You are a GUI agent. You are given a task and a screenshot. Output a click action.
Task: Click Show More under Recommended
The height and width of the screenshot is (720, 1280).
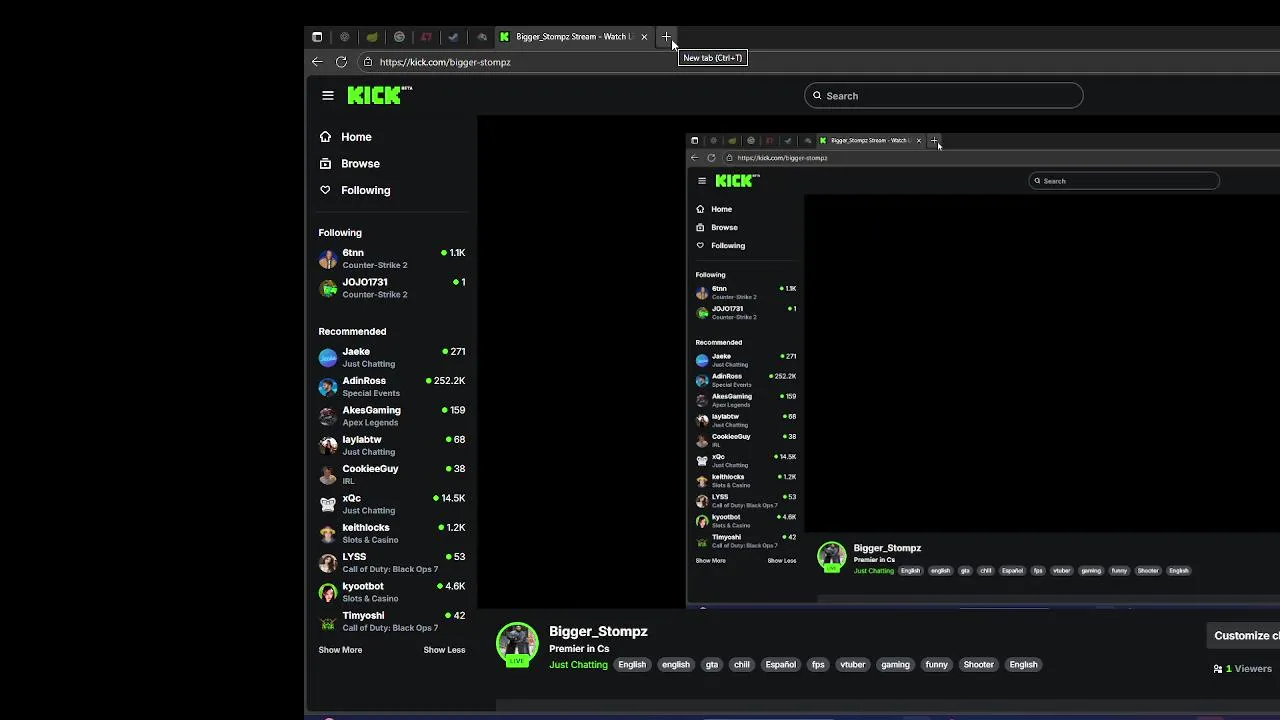(x=340, y=650)
